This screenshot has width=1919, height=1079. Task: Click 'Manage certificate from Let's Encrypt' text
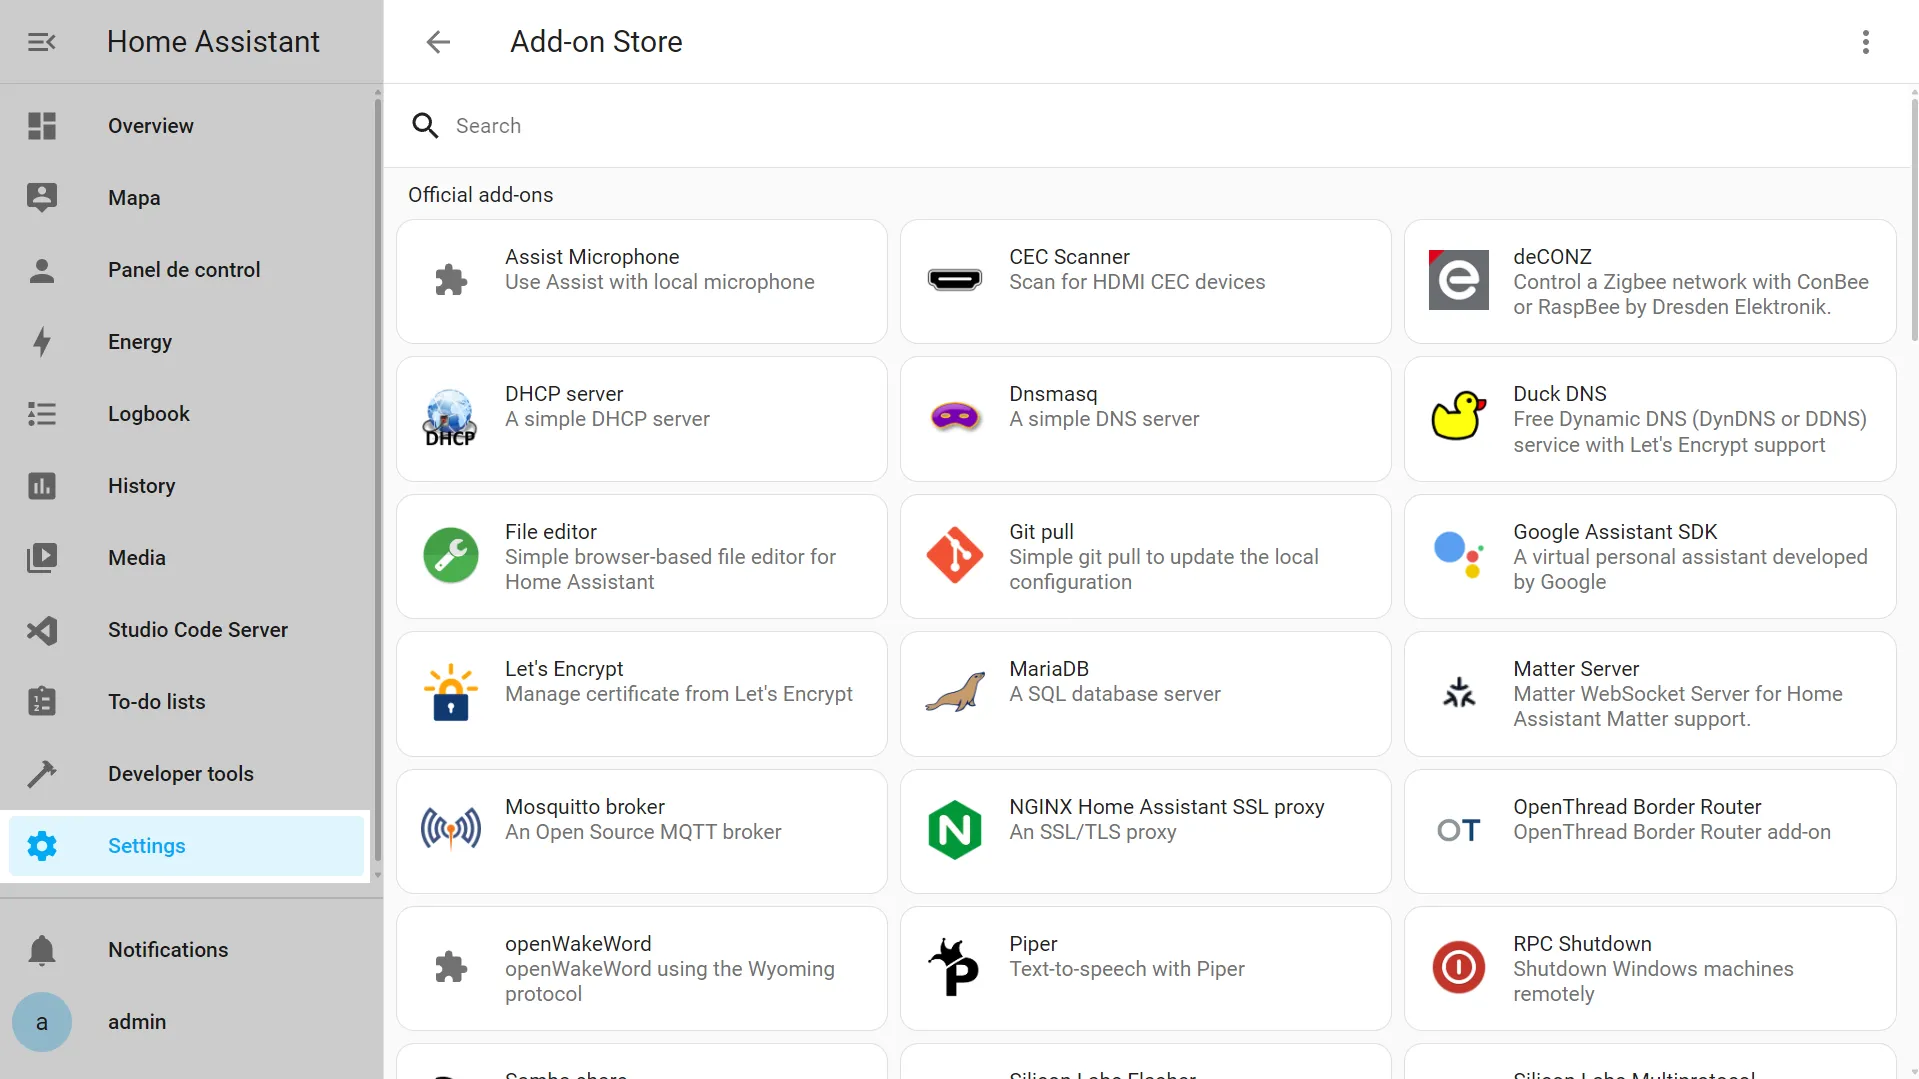tap(679, 694)
